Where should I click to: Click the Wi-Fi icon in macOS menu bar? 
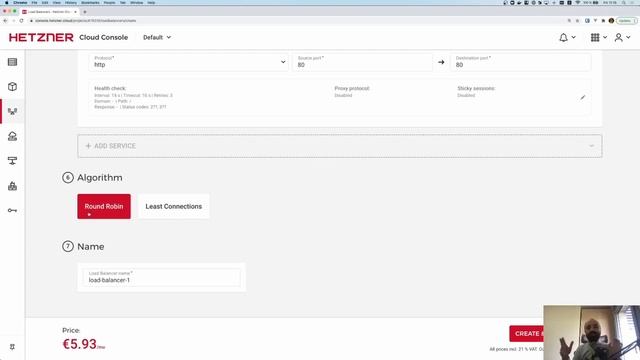[578, 2]
